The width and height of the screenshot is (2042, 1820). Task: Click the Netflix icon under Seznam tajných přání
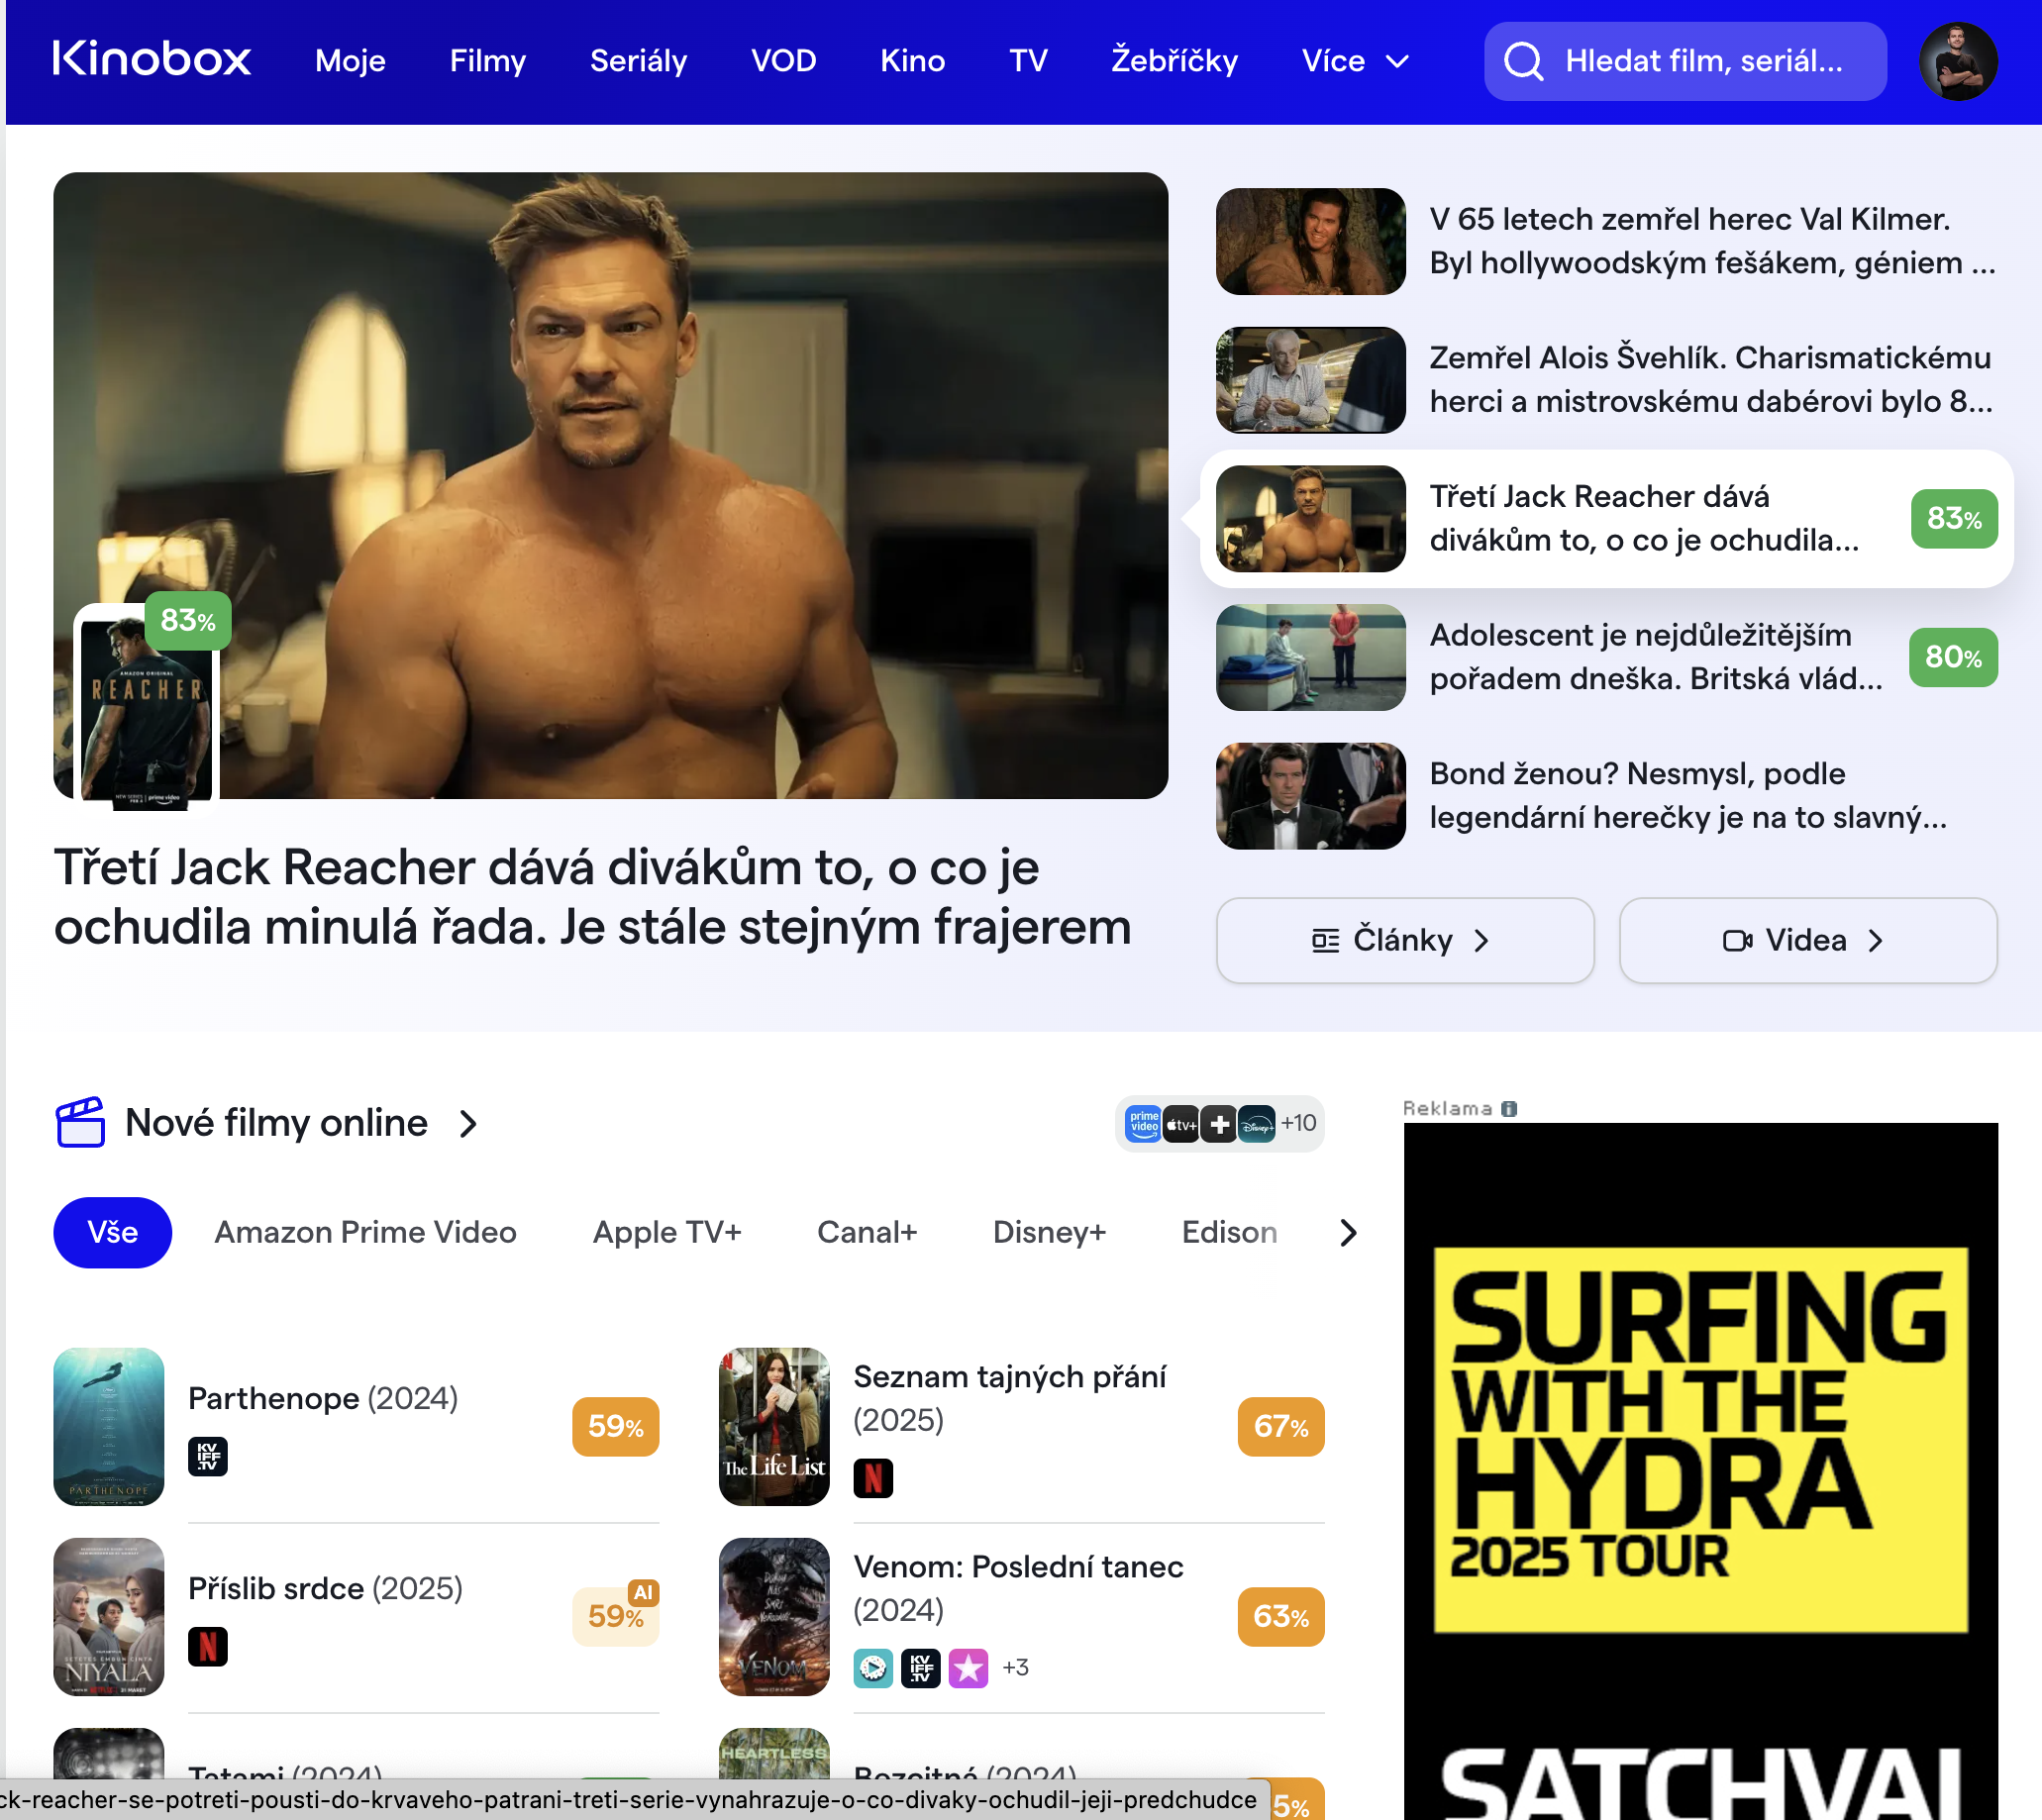point(873,1477)
